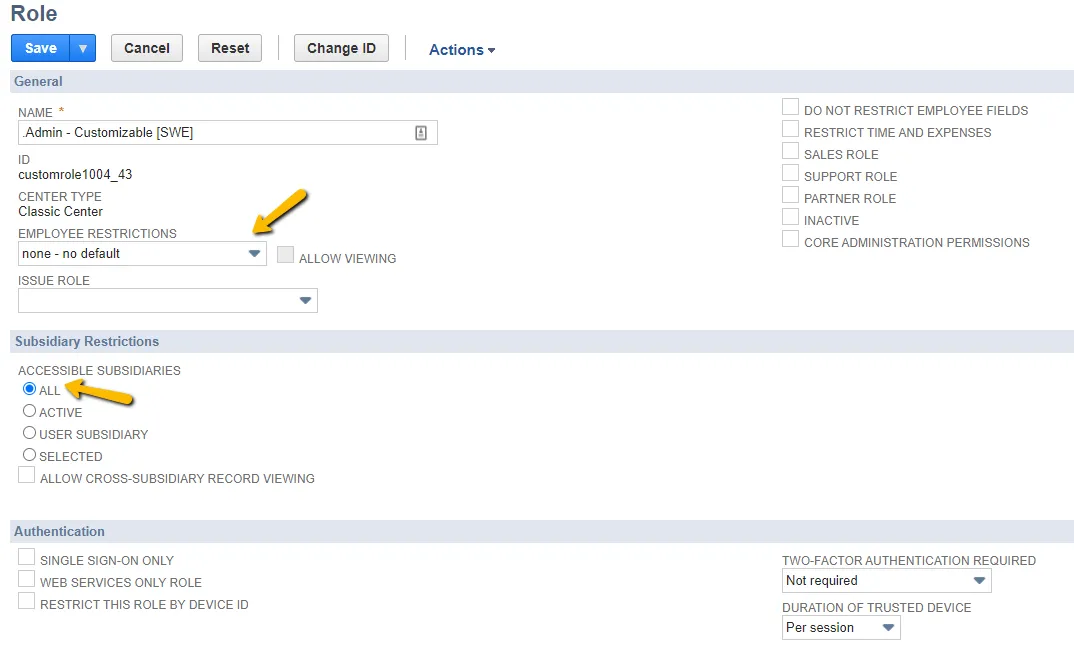Enable Allow Cross-Subsidiary Record Viewing
The width and height of the screenshot is (1074, 647).
pos(27,475)
